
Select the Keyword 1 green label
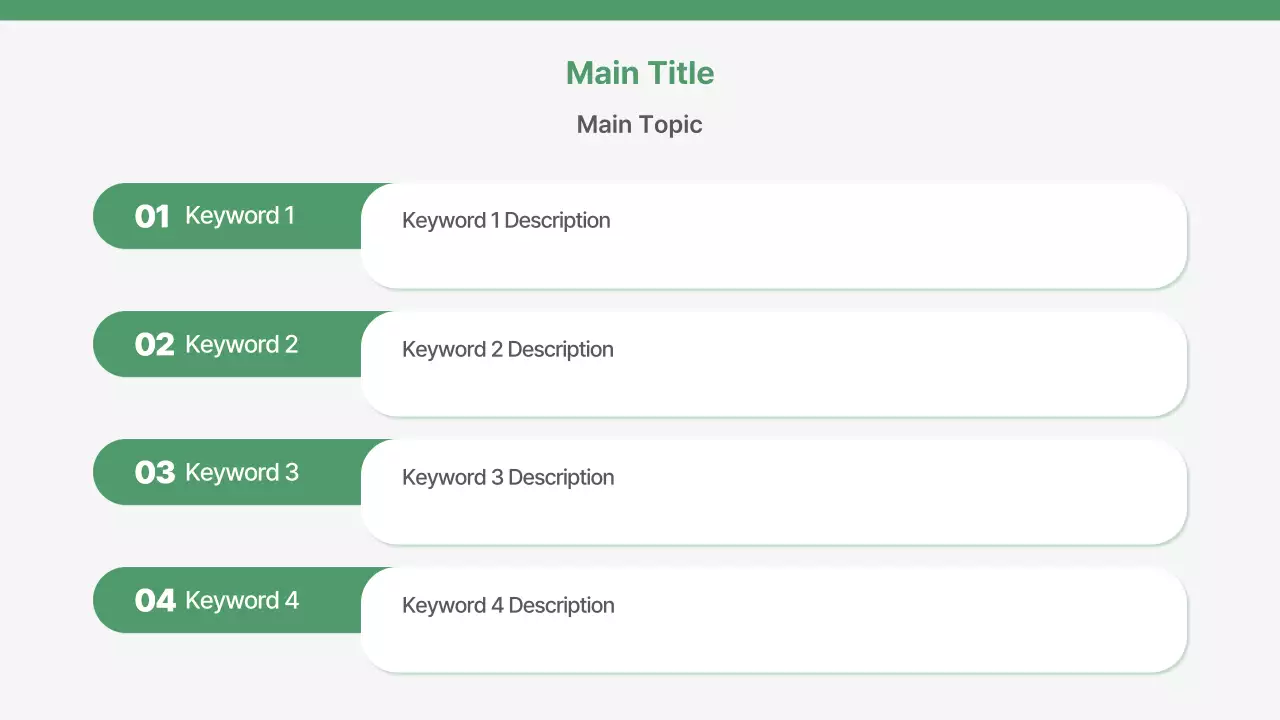click(x=240, y=215)
